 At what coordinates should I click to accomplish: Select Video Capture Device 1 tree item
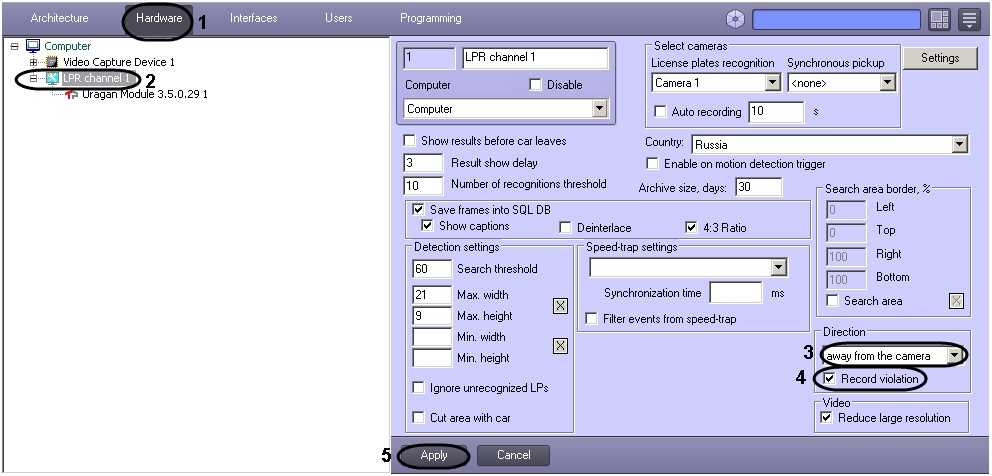[x=118, y=62]
